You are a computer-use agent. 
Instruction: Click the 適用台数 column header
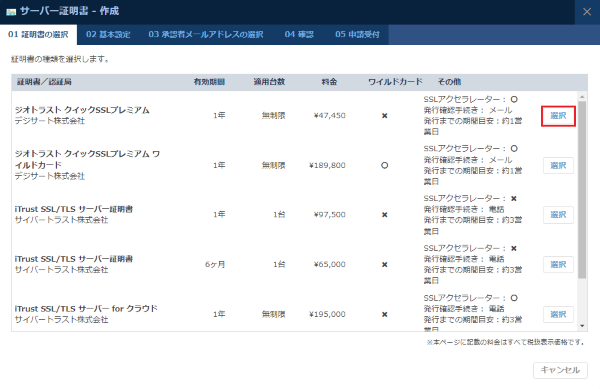click(x=269, y=82)
